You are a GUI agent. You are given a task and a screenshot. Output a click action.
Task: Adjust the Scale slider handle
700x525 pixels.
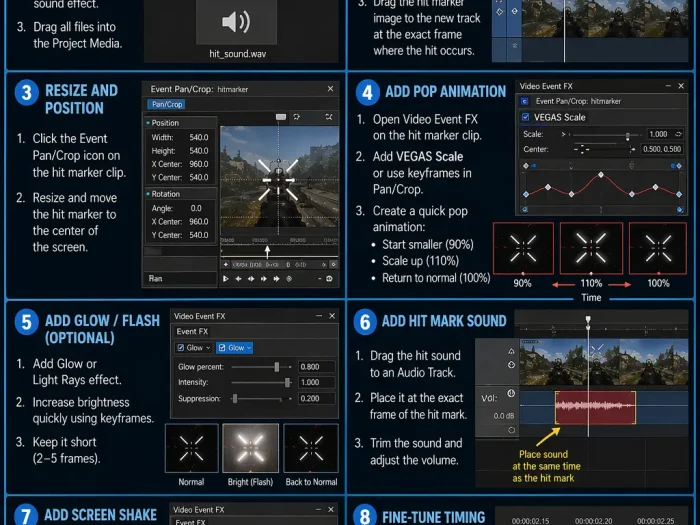pyautogui.click(x=628, y=135)
